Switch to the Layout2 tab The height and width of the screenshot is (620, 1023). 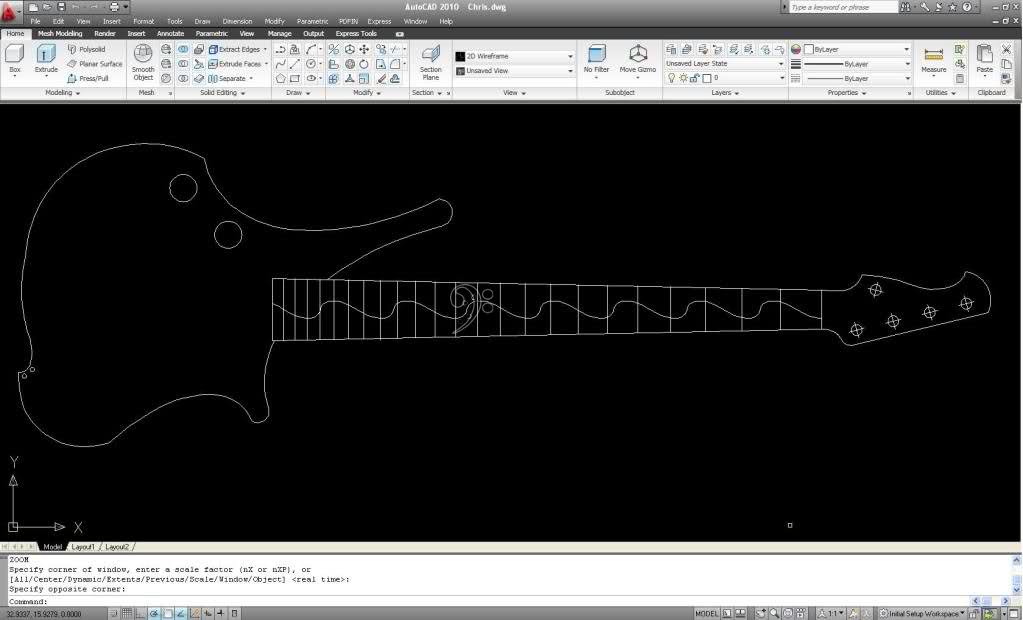(117, 547)
